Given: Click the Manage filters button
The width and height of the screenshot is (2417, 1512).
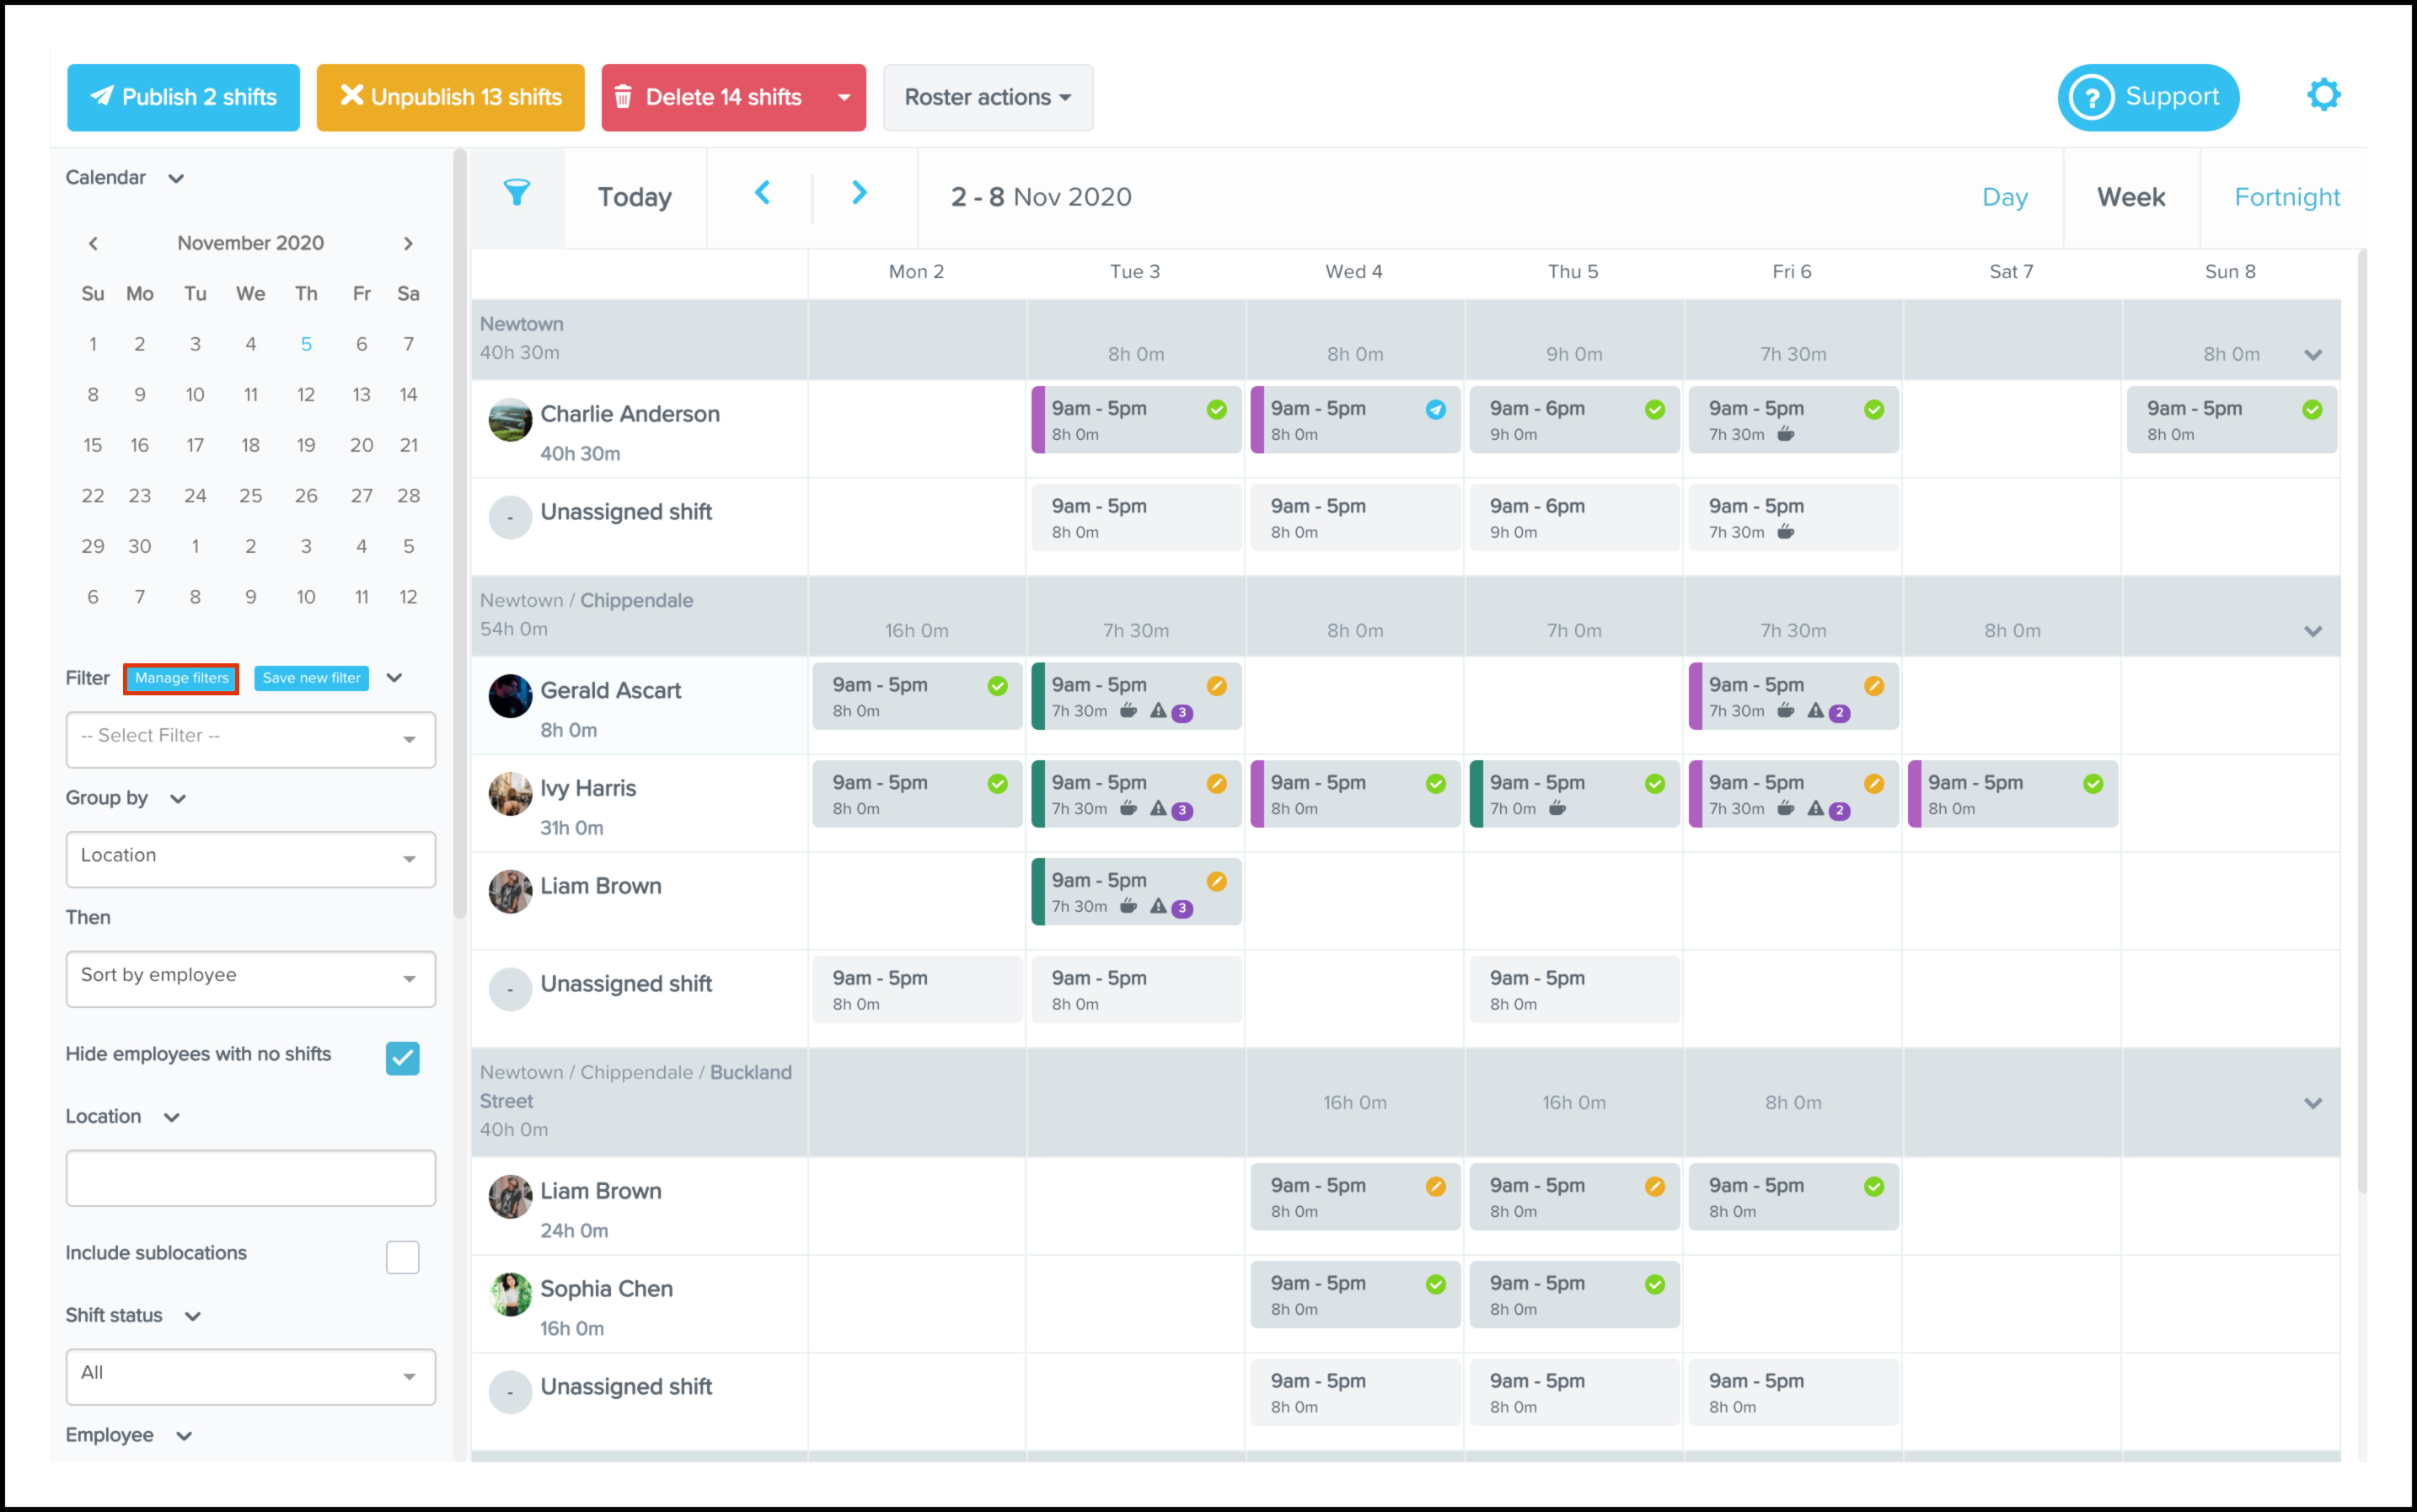Looking at the screenshot, I should click(181, 678).
